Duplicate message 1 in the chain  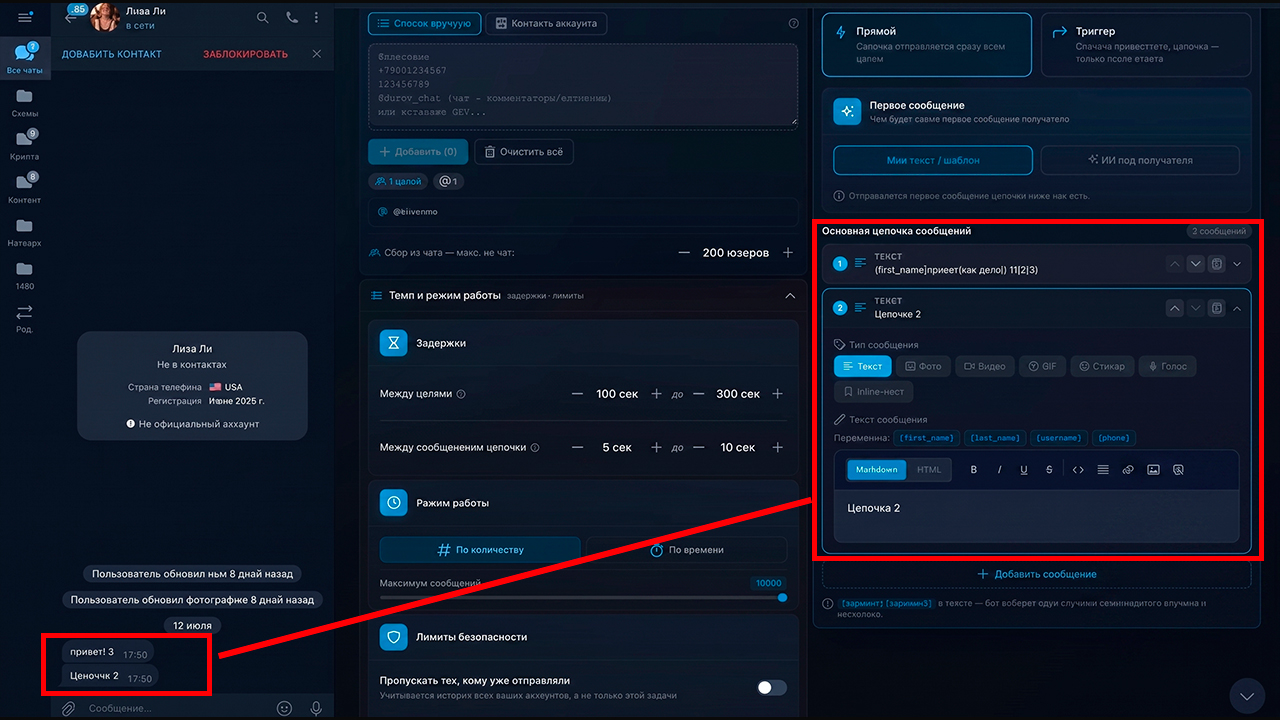point(1216,264)
